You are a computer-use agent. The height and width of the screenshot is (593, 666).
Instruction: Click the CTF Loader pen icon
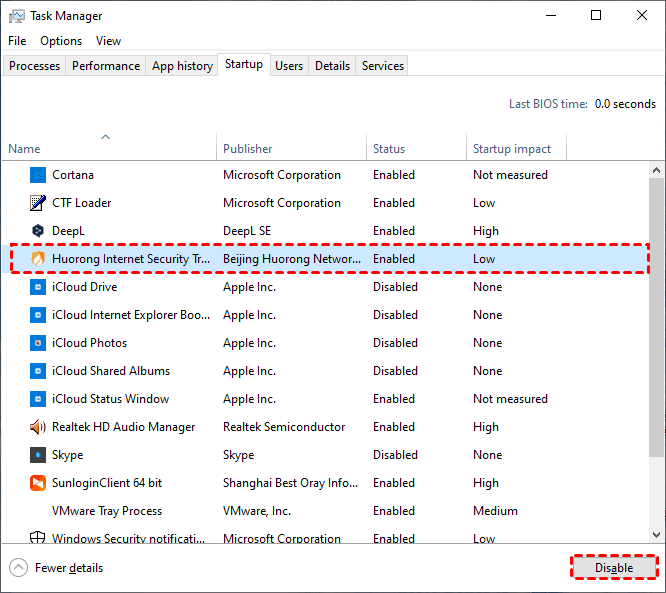coord(38,203)
